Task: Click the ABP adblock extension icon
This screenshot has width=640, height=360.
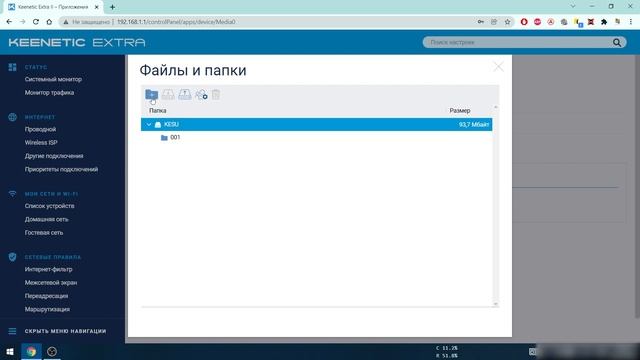Action: pyautogui.click(x=538, y=22)
